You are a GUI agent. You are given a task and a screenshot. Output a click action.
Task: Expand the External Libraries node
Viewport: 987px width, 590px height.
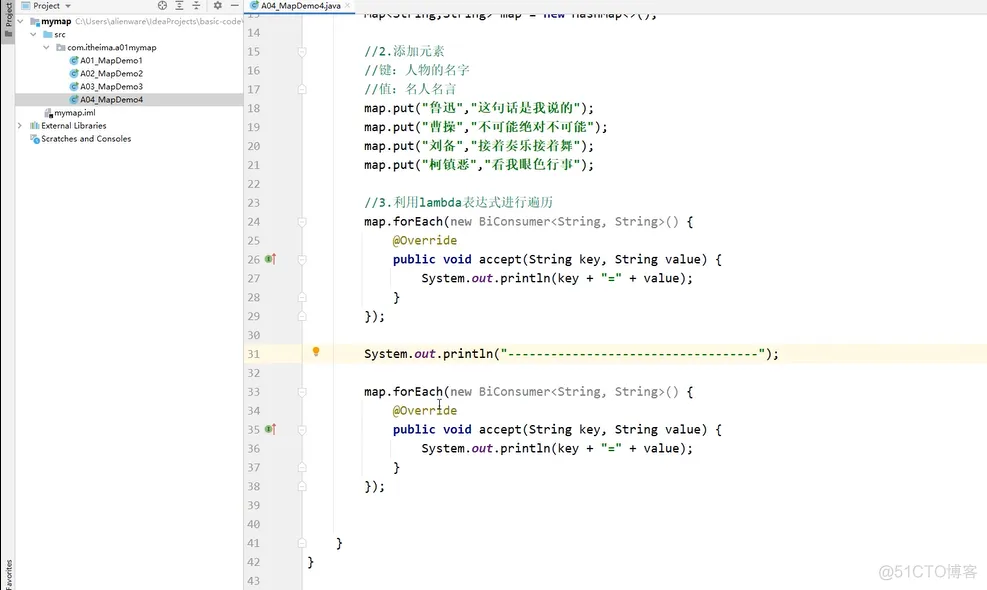pos(20,125)
